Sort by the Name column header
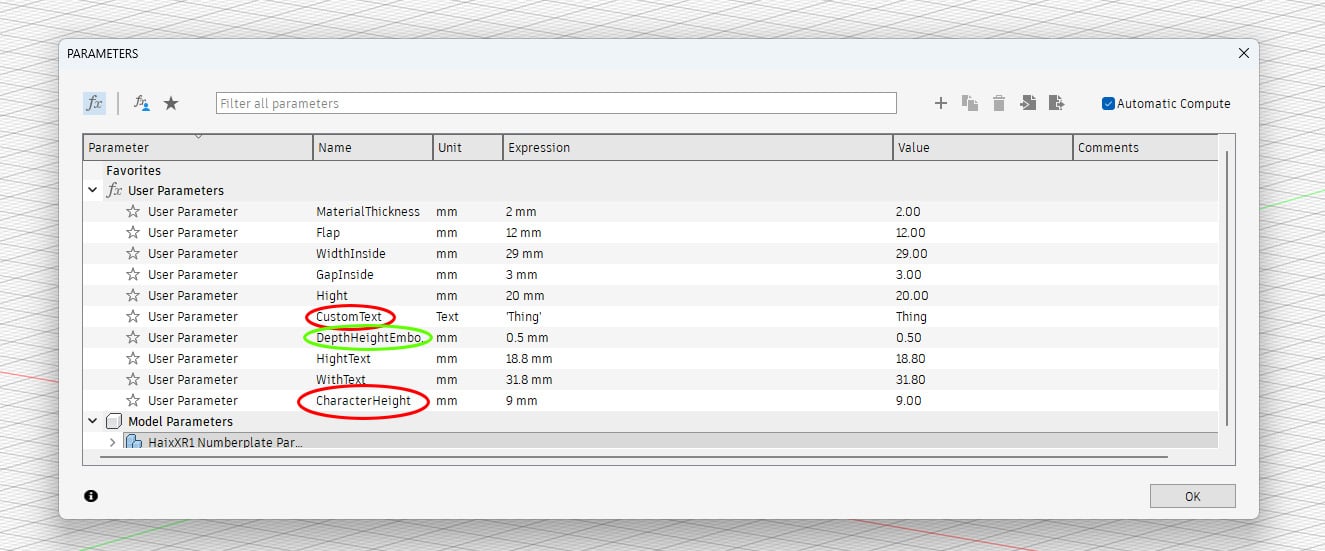 (373, 147)
